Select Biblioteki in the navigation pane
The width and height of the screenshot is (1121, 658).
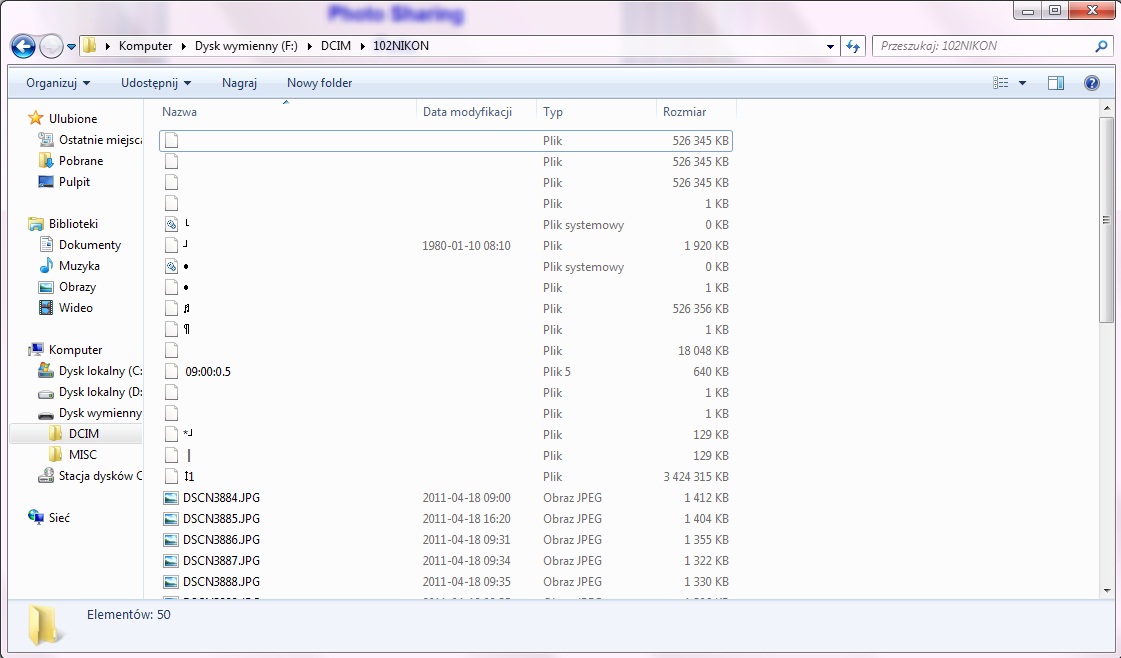click(73, 224)
